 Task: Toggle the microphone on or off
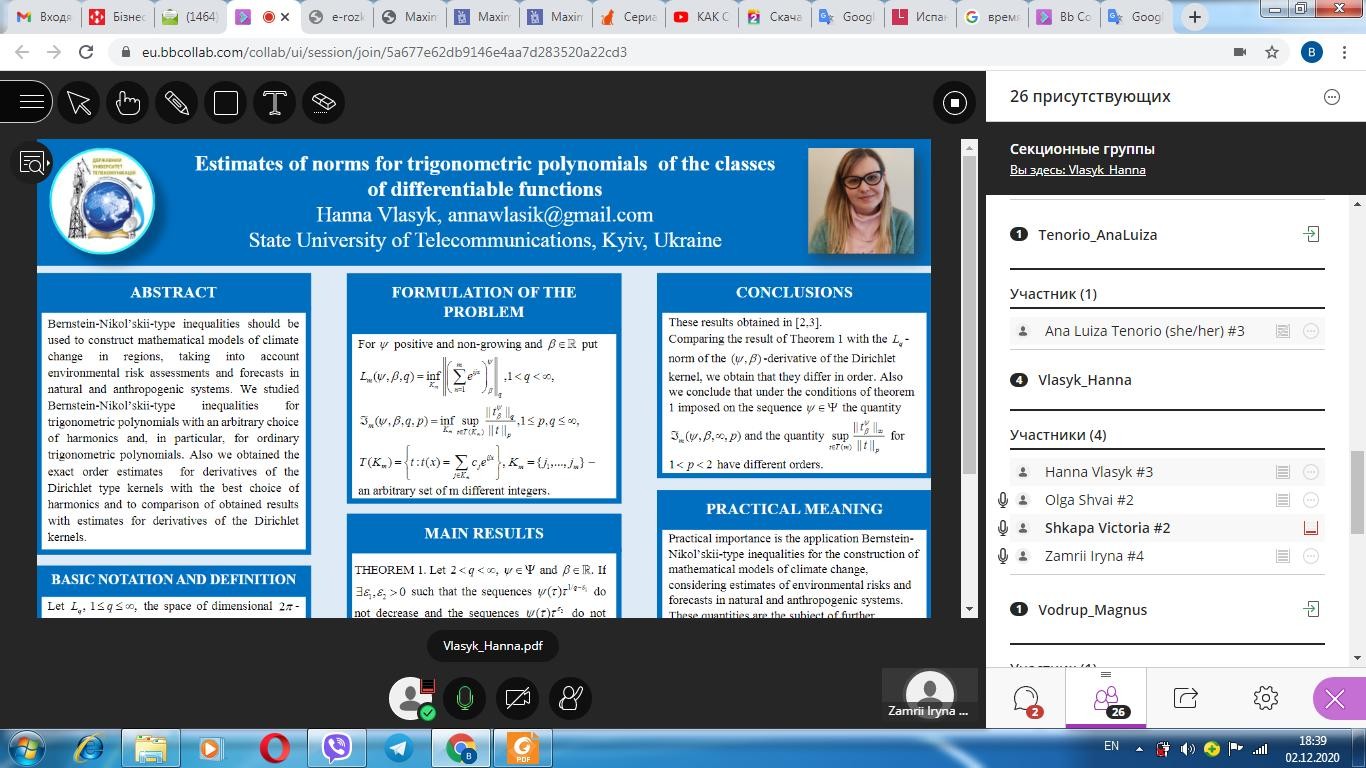coord(465,698)
